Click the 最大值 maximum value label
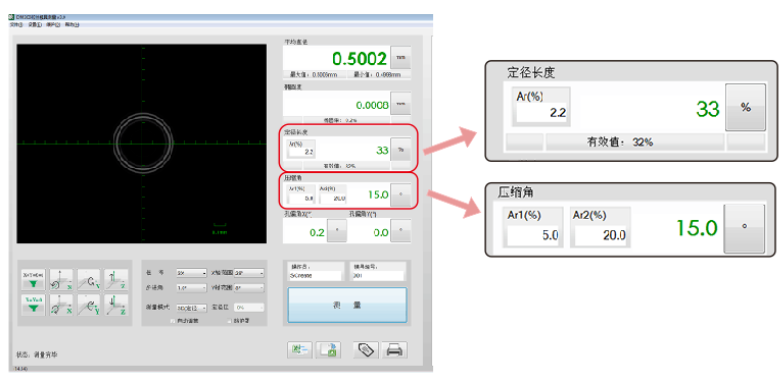This screenshot has height=377, width=783. 313,74
